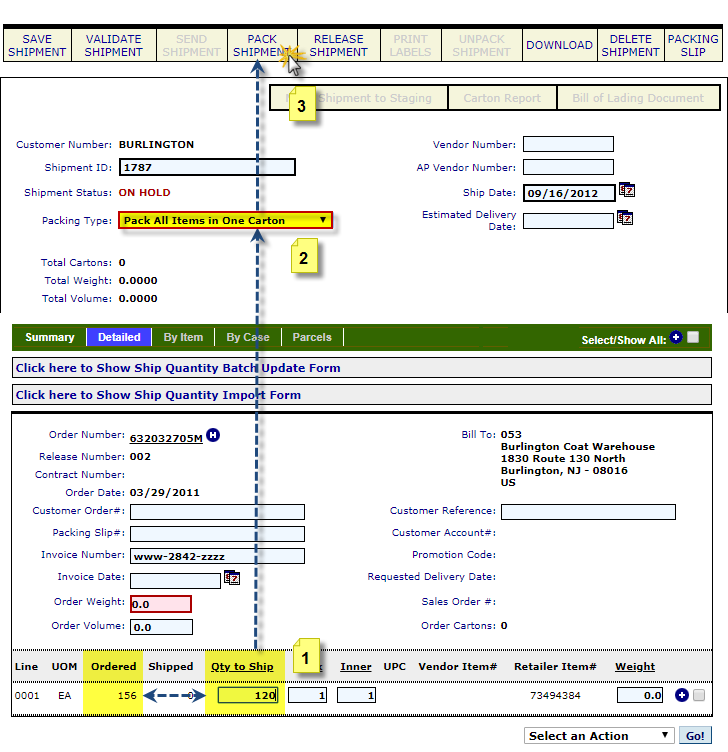Click the Delete Shipment button
Screen dimensions: 728x752
pyautogui.click(x=631, y=45)
